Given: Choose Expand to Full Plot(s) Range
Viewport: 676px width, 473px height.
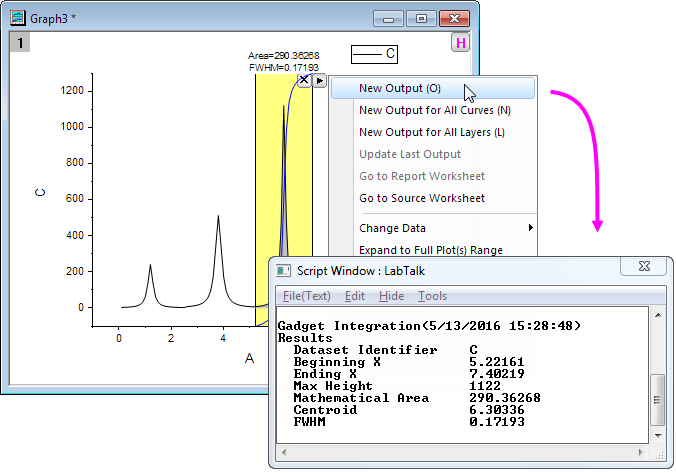Looking at the screenshot, I should (x=430, y=250).
